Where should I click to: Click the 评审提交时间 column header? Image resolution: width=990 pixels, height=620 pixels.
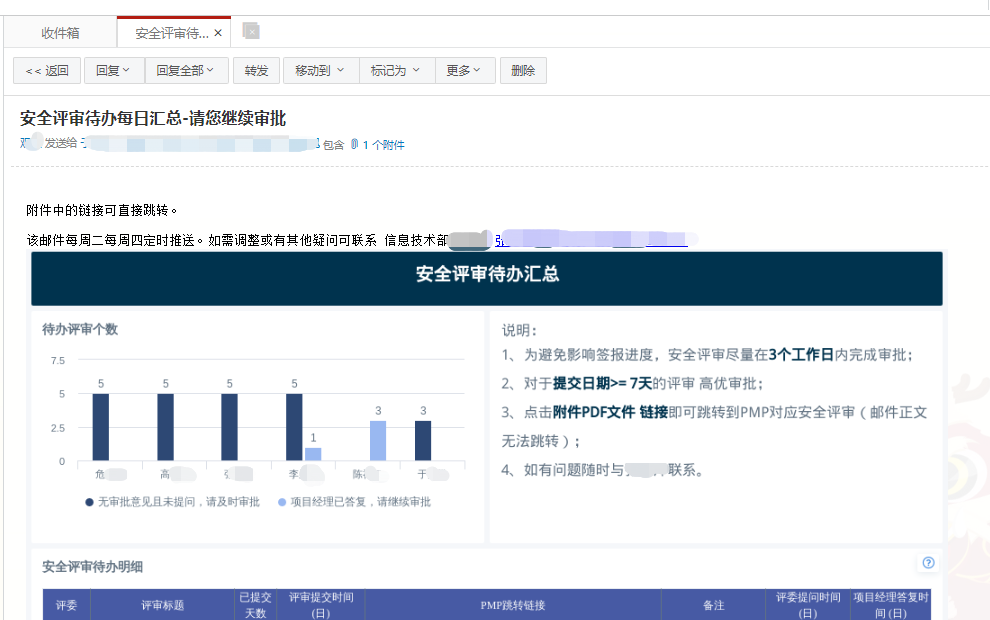(x=321, y=605)
